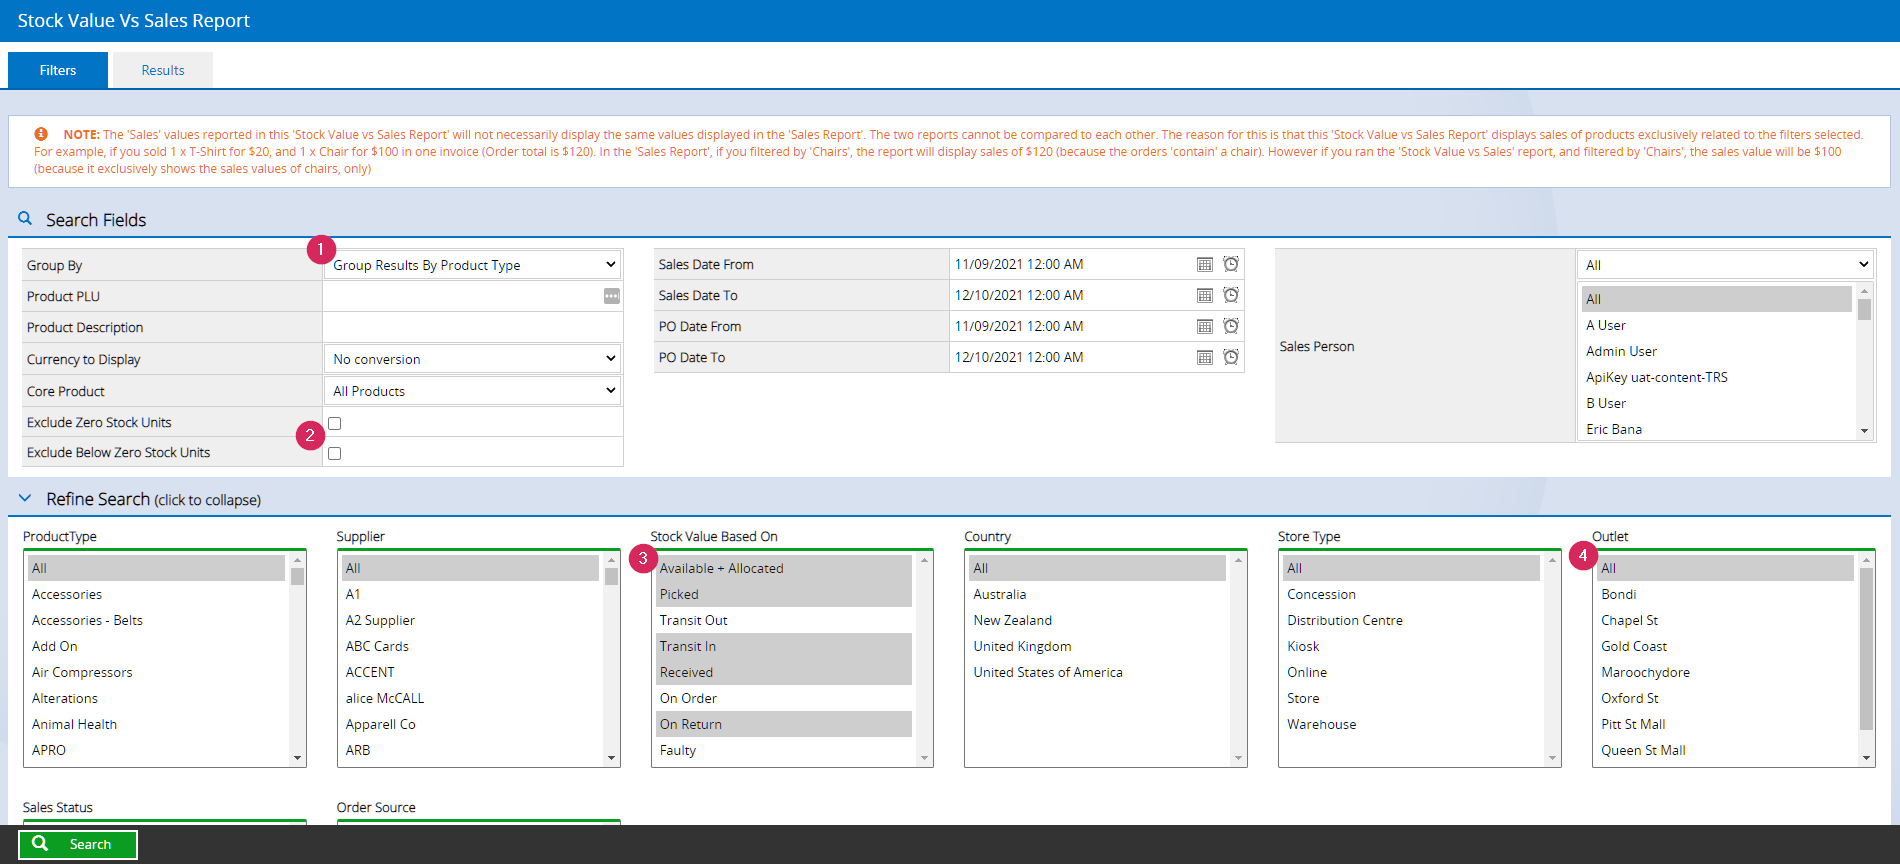This screenshot has width=1900, height=864.
Task: Select 'Maroochydore' outlet
Action: pos(1726,672)
